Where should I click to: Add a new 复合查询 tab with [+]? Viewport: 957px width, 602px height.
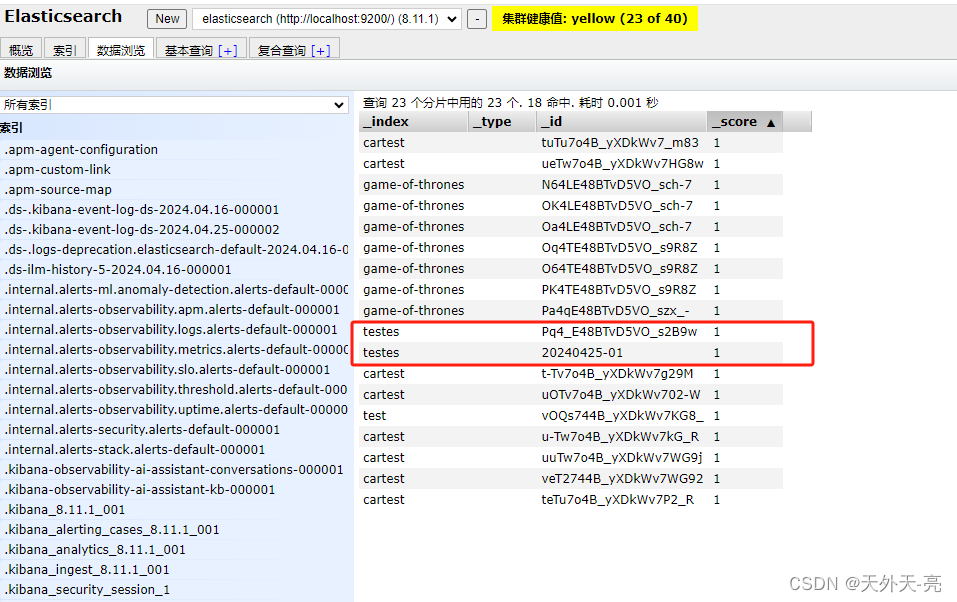click(321, 51)
